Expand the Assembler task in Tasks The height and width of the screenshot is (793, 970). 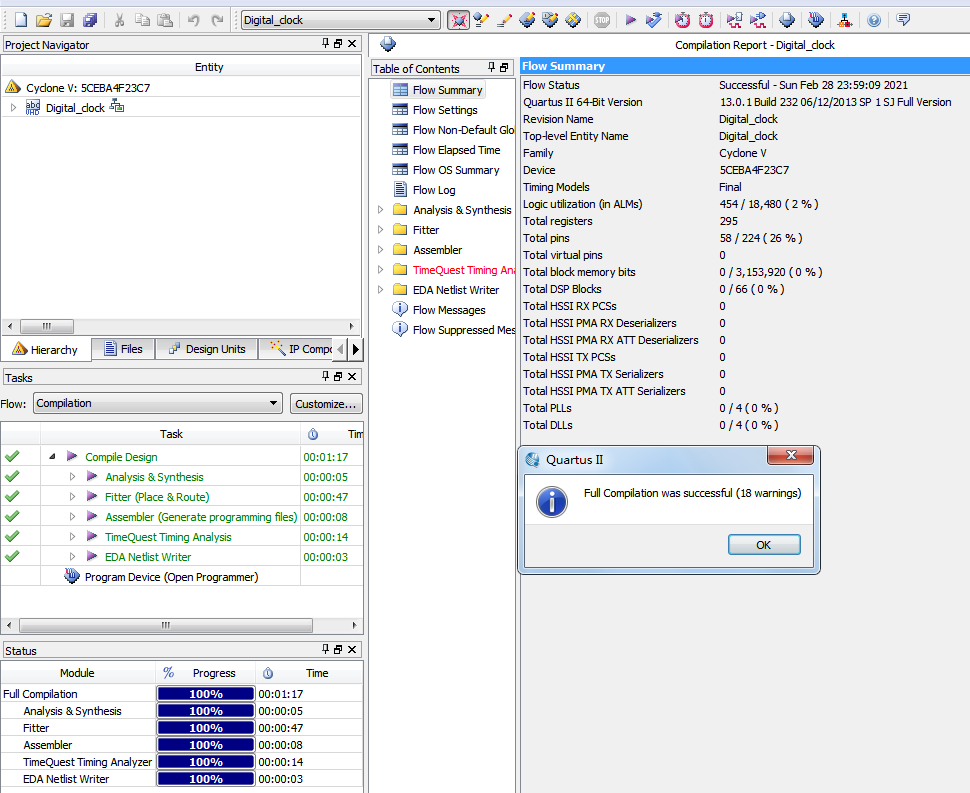point(72,517)
